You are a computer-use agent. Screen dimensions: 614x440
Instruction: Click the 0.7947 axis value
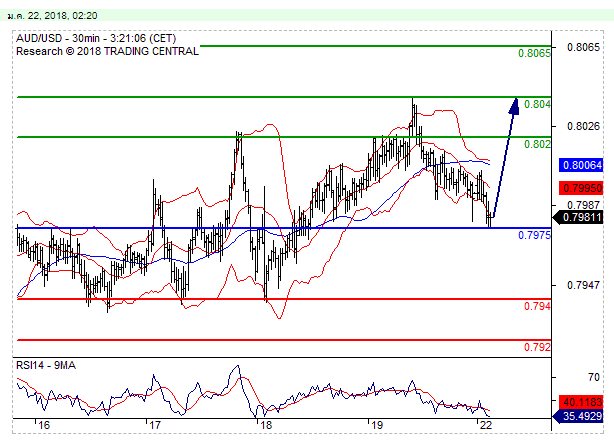click(583, 285)
